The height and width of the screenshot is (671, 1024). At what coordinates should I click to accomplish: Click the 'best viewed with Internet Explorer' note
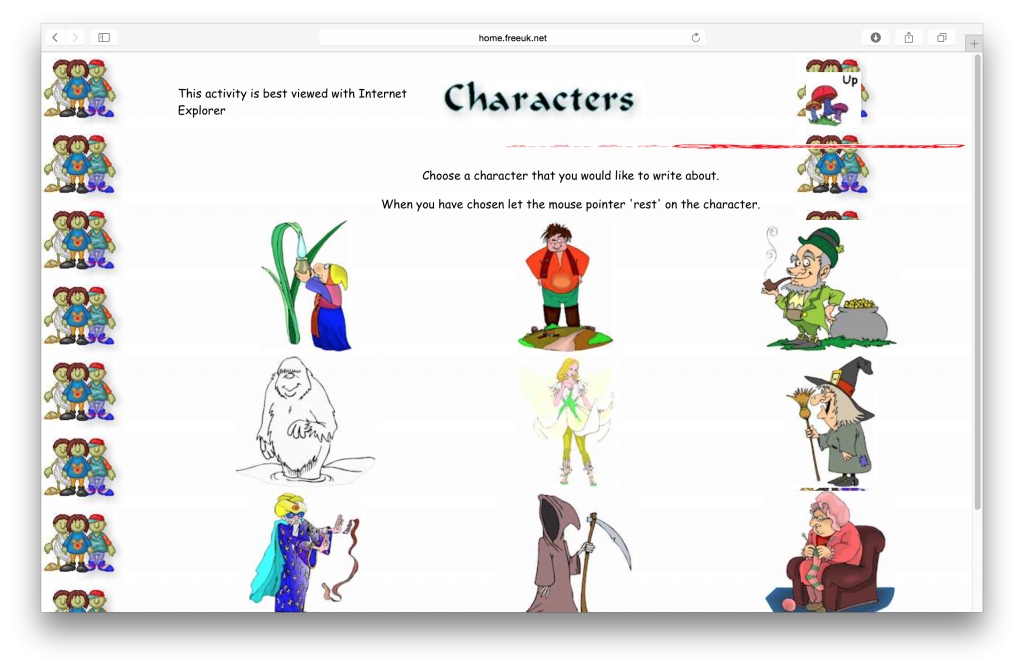(x=292, y=102)
